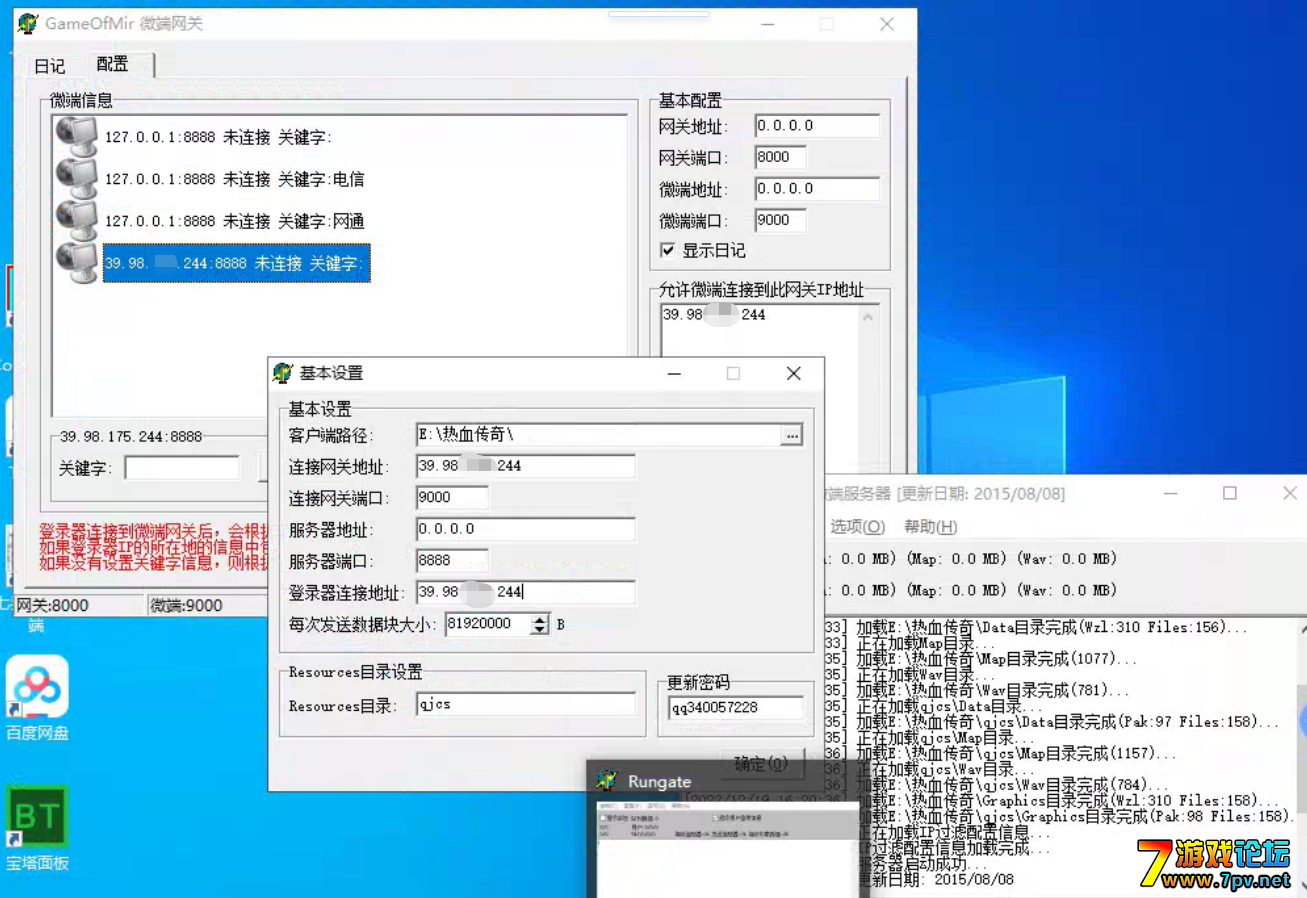This screenshot has width=1307, height=898.
Task: Open 宝塔面板 desktop icon
Action: 38,828
